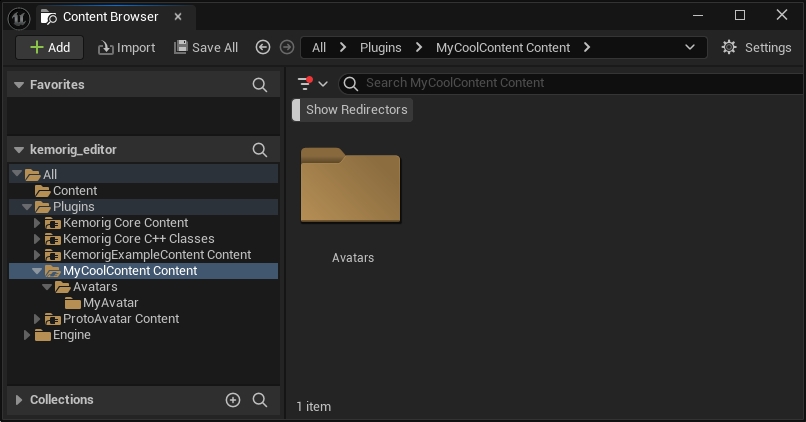
Task: Open the filters funnel icon menu
Action: [x=311, y=84]
